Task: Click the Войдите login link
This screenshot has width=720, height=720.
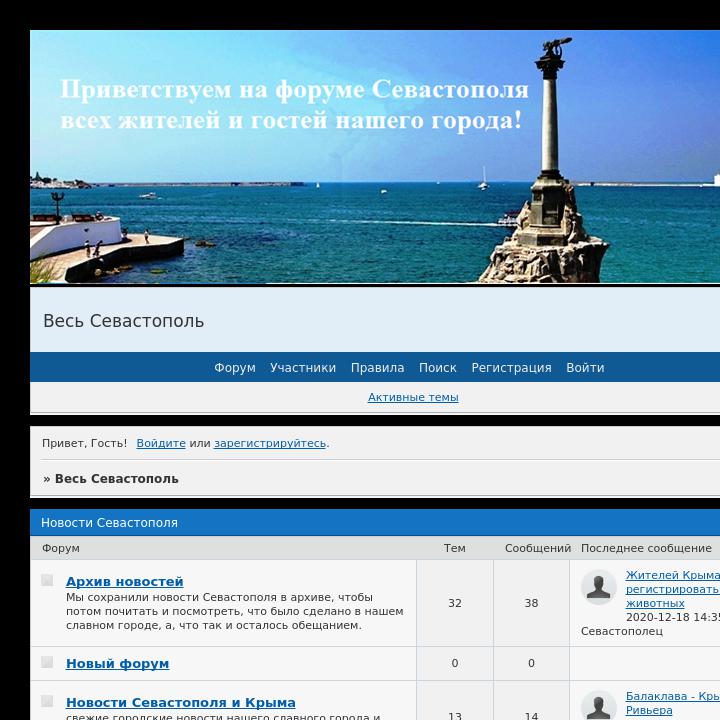Action: (161, 444)
